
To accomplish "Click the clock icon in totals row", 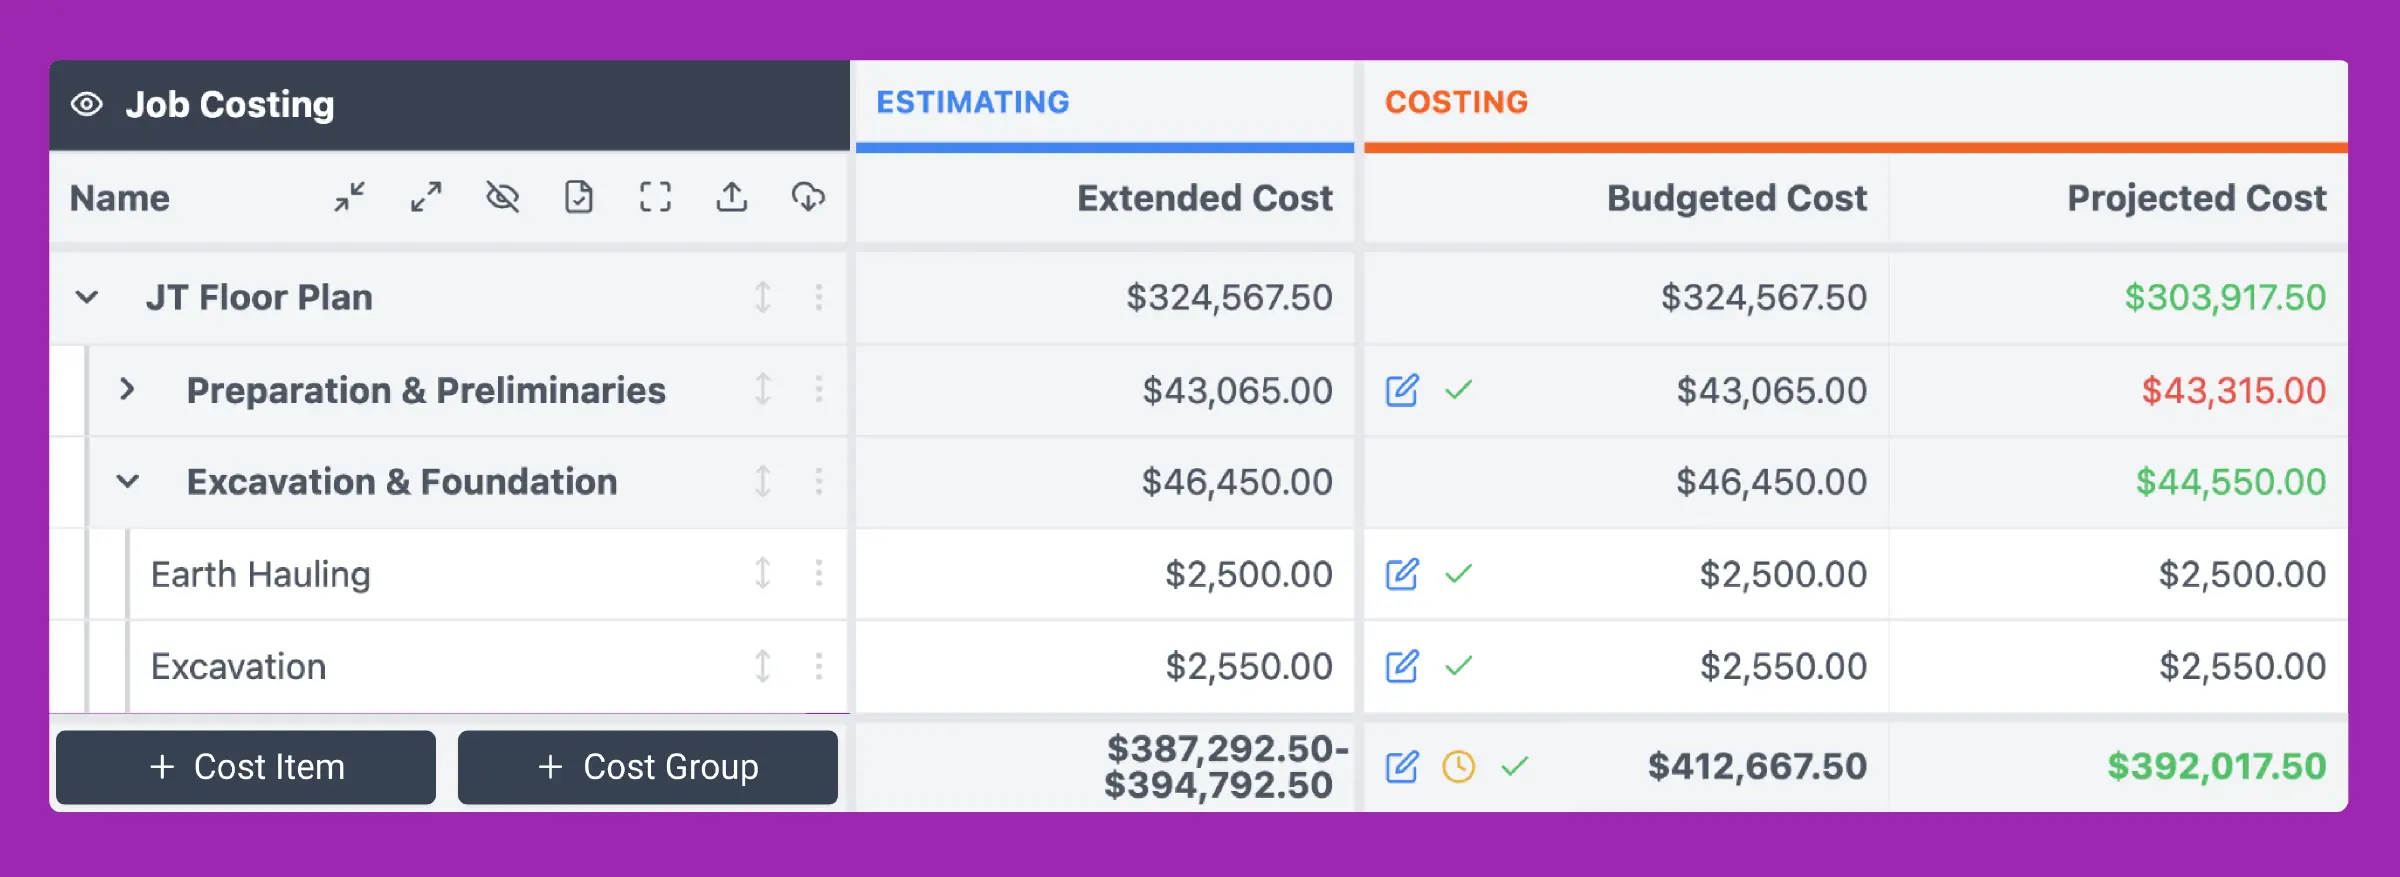I will click(x=1459, y=767).
